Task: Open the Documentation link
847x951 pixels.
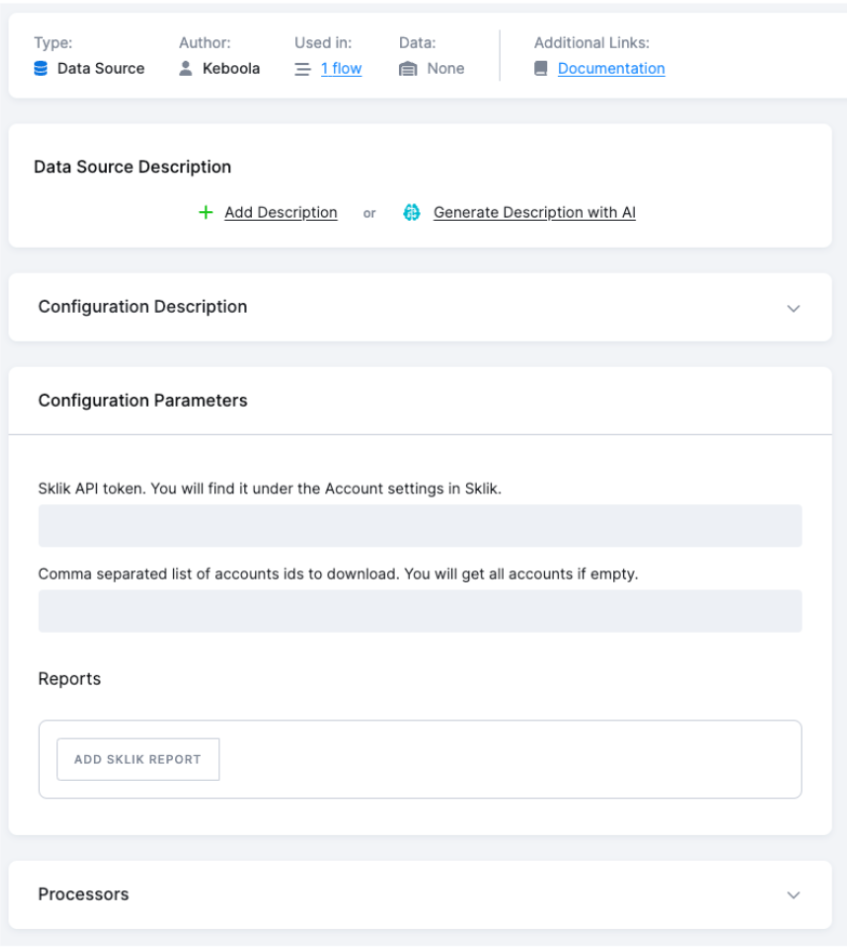Action: point(611,69)
